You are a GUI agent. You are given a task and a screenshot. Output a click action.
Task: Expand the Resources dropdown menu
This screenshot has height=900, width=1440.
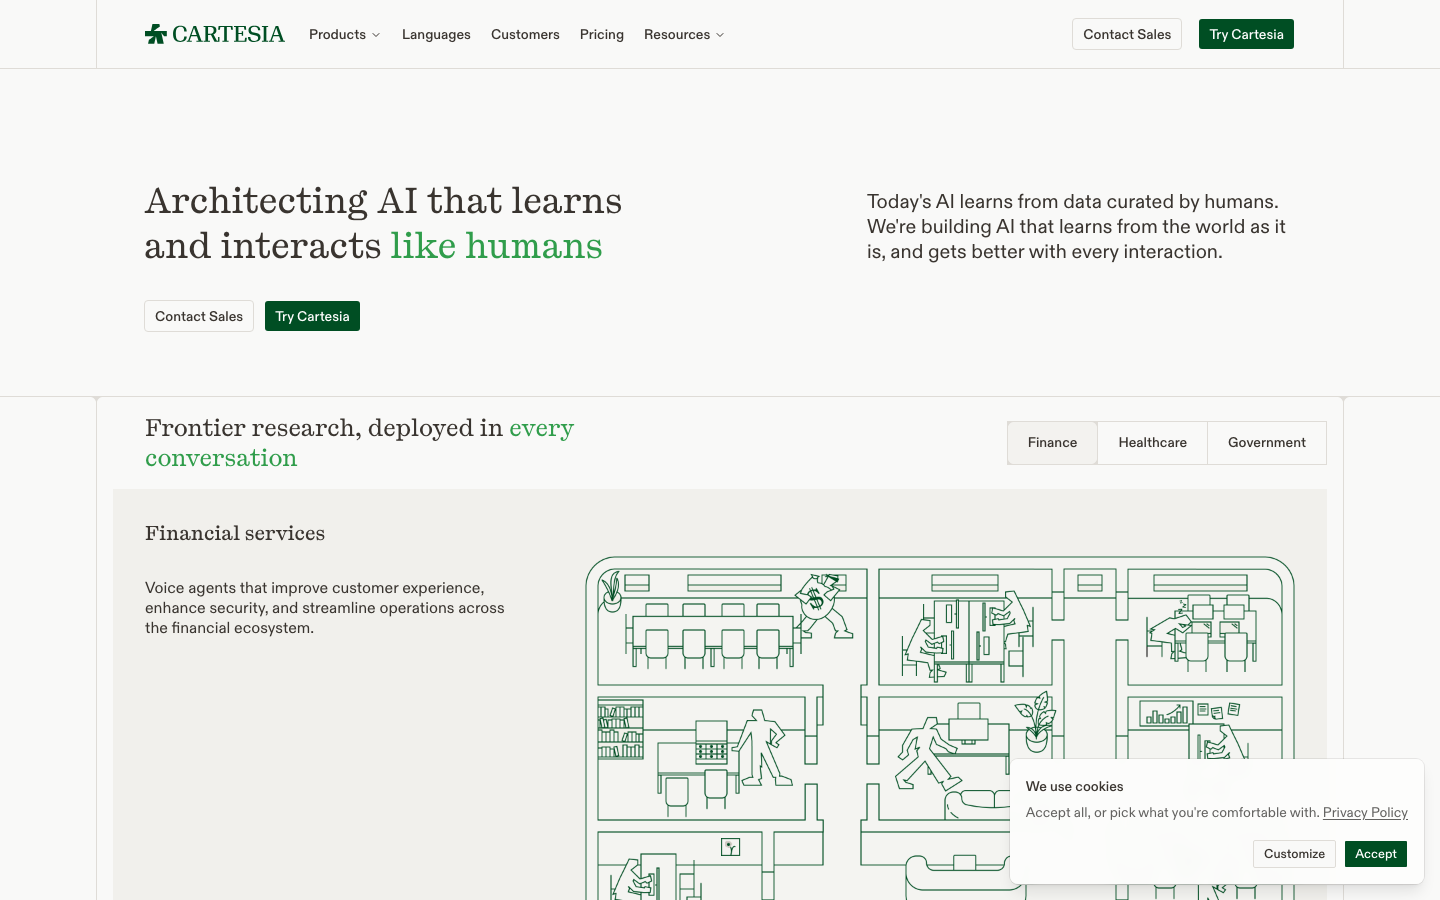pos(684,34)
